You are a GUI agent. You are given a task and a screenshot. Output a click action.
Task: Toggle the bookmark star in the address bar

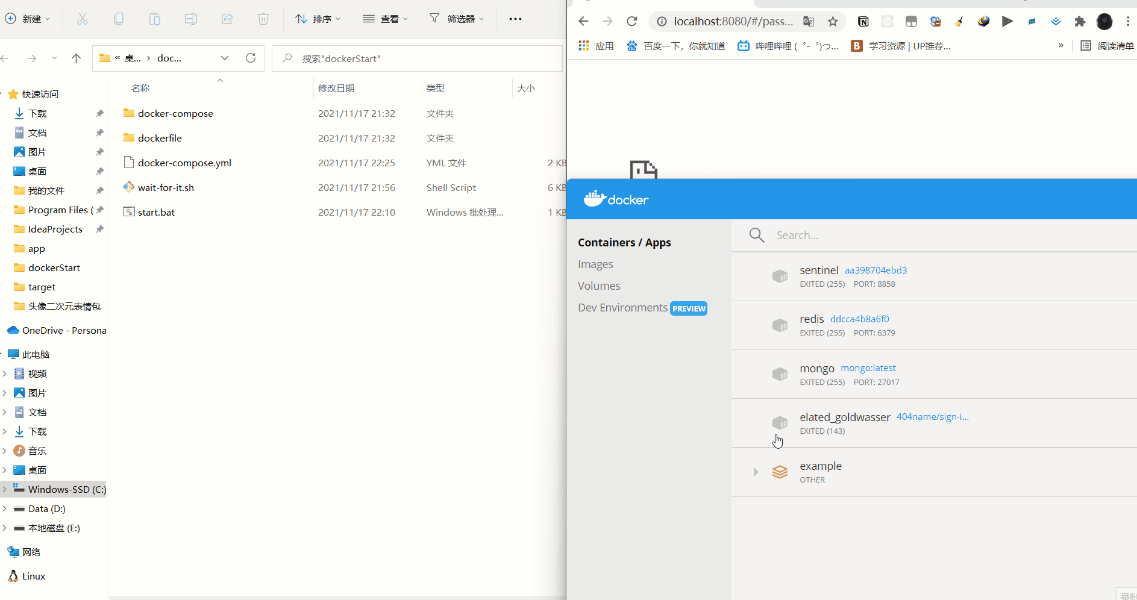point(832,20)
